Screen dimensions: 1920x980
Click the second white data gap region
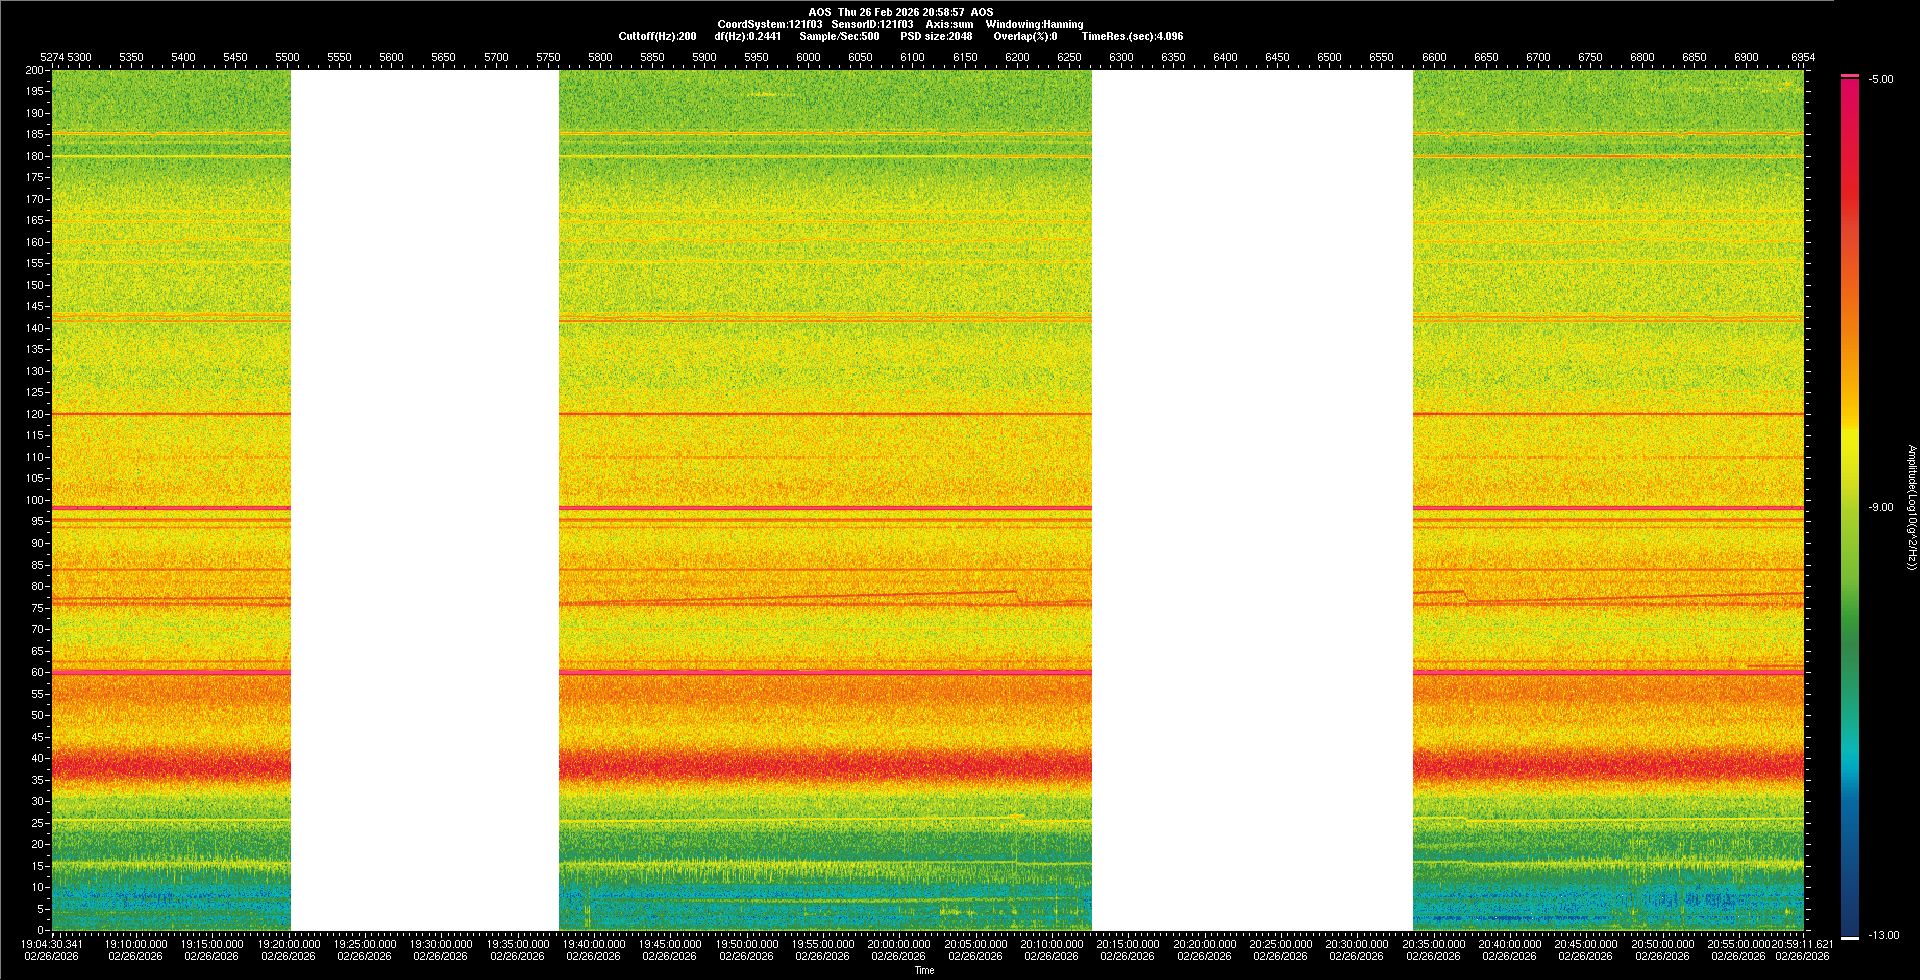coord(1252,500)
